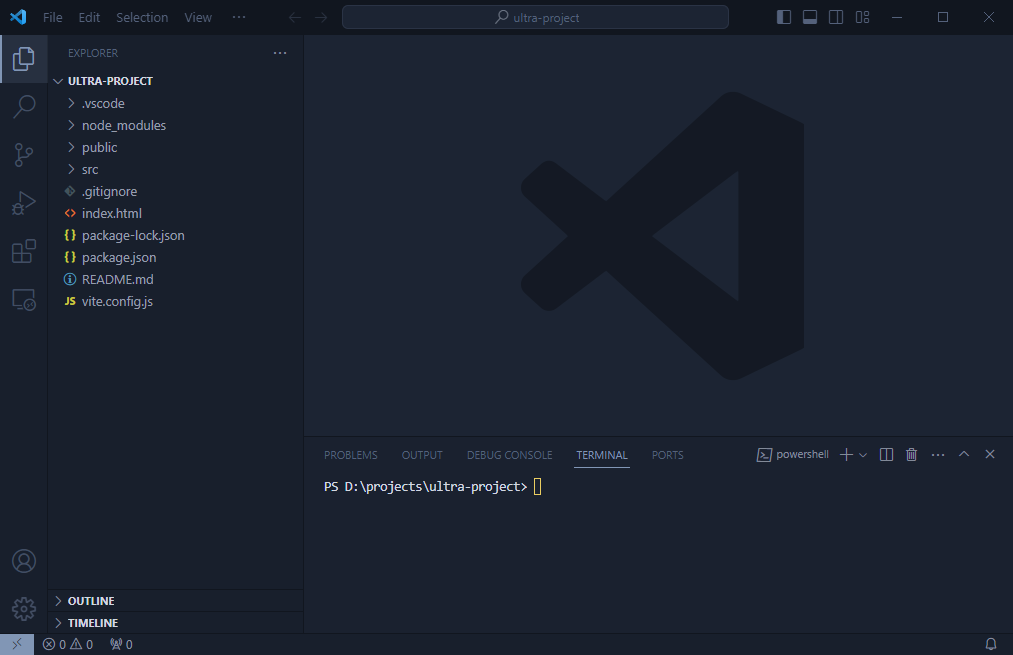Viewport: 1013px width, 655px height.
Task: Open README.md file
Action: point(175,279)
